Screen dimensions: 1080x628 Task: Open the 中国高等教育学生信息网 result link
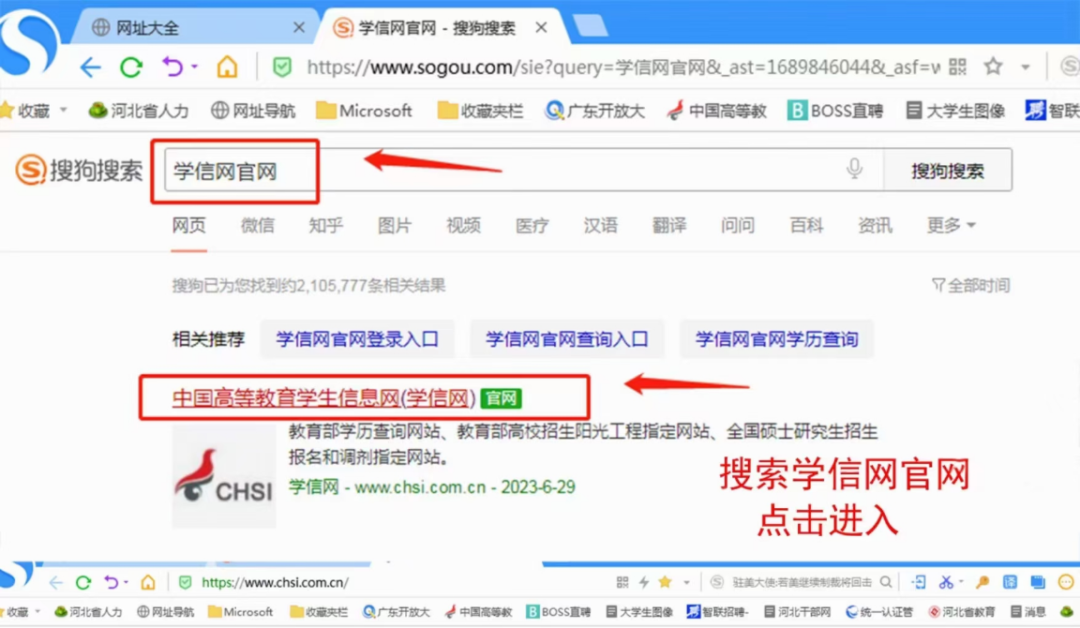pyautogui.click(x=323, y=398)
